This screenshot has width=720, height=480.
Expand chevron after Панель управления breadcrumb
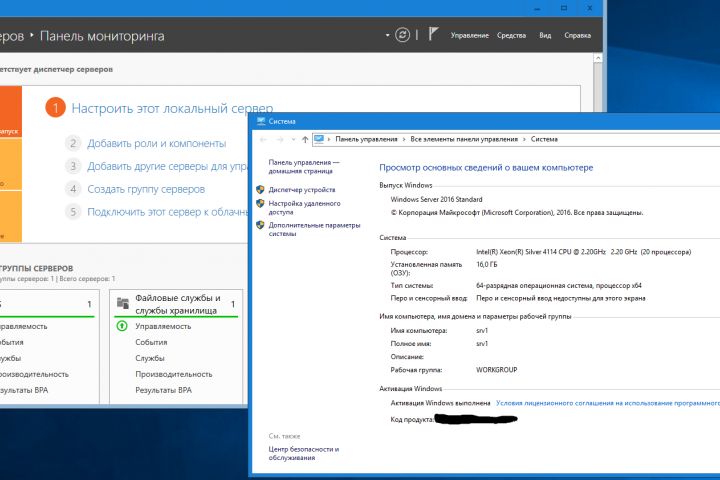click(404, 139)
